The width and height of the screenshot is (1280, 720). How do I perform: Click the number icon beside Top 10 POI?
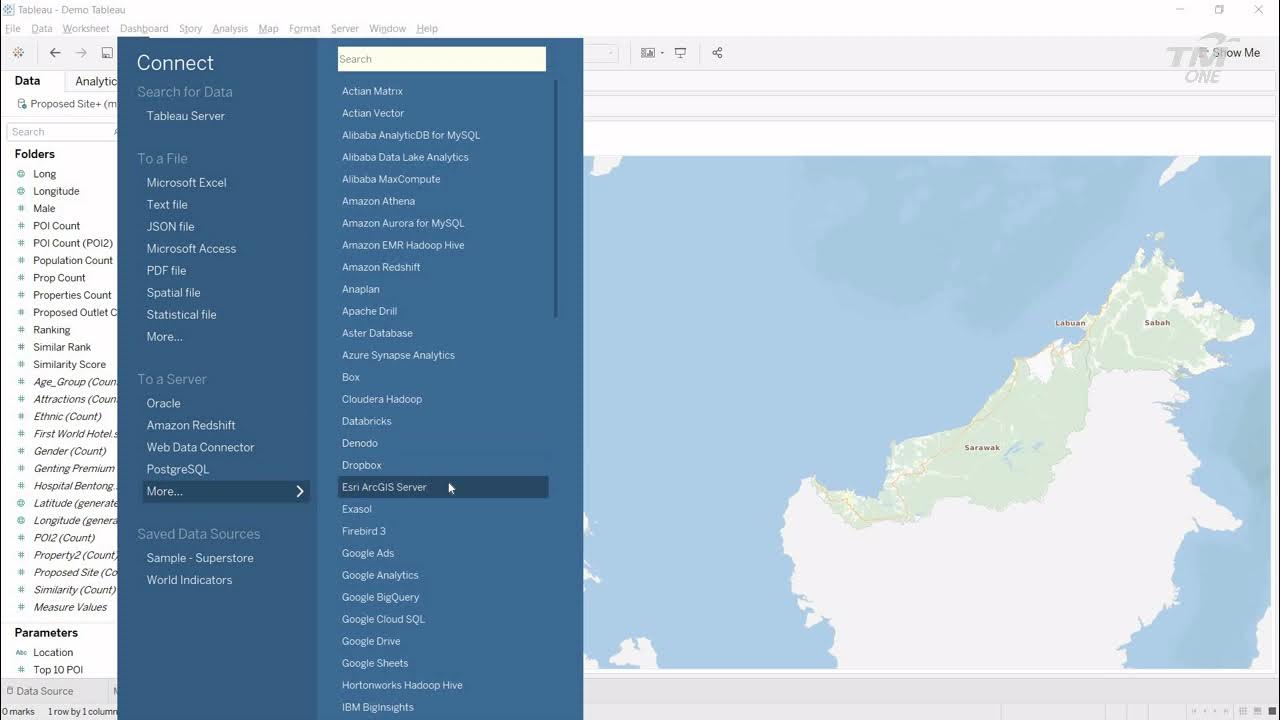point(21,670)
